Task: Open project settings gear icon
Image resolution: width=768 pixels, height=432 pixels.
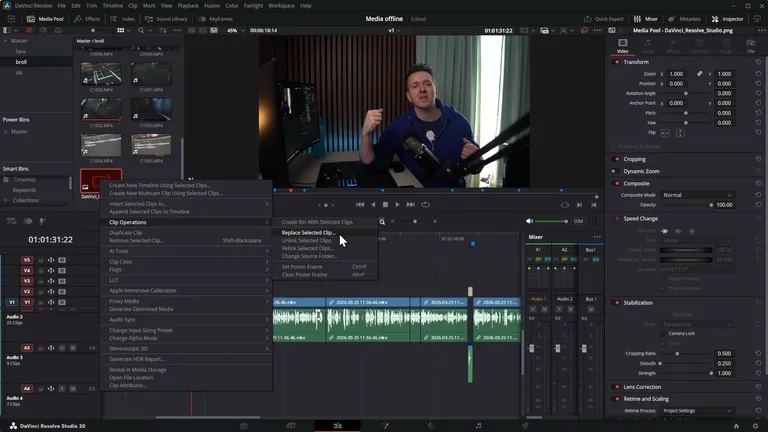Action: 755,426
